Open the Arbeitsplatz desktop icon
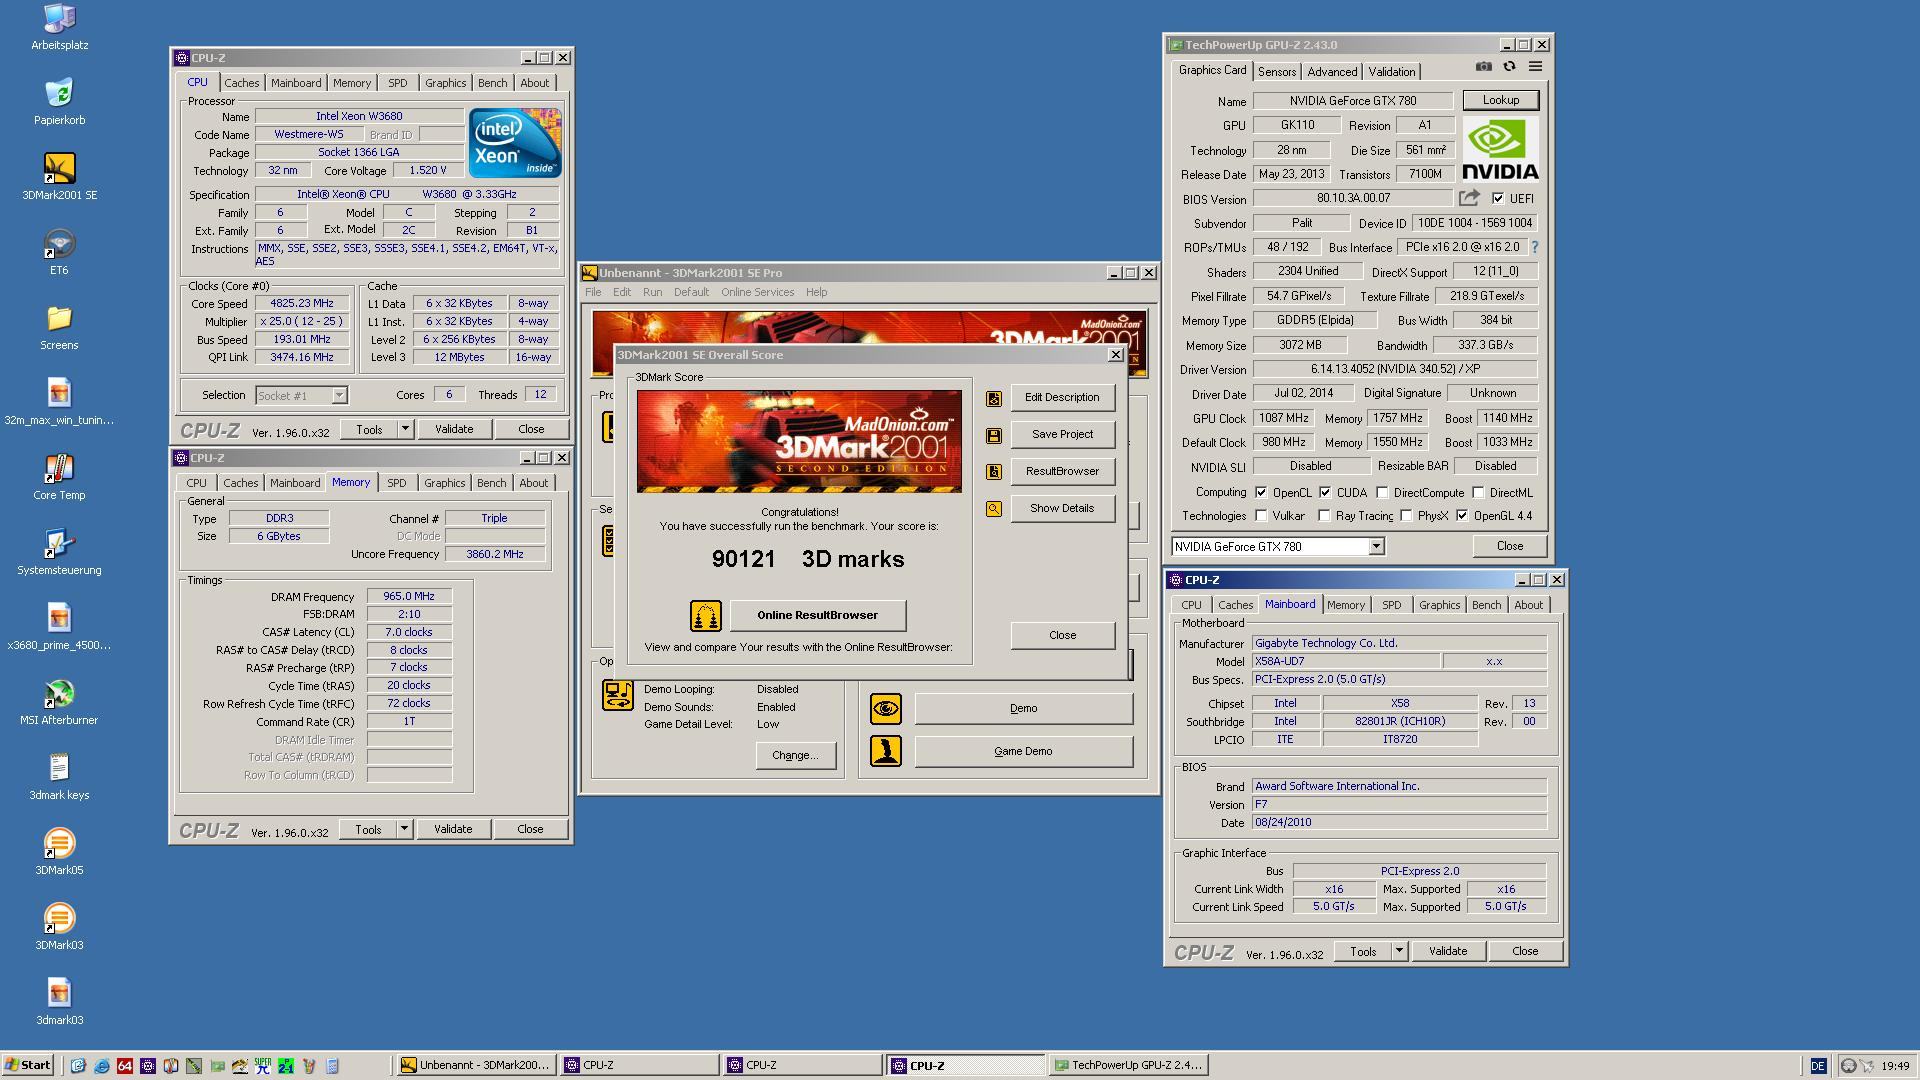The height and width of the screenshot is (1080, 1920). (x=59, y=26)
